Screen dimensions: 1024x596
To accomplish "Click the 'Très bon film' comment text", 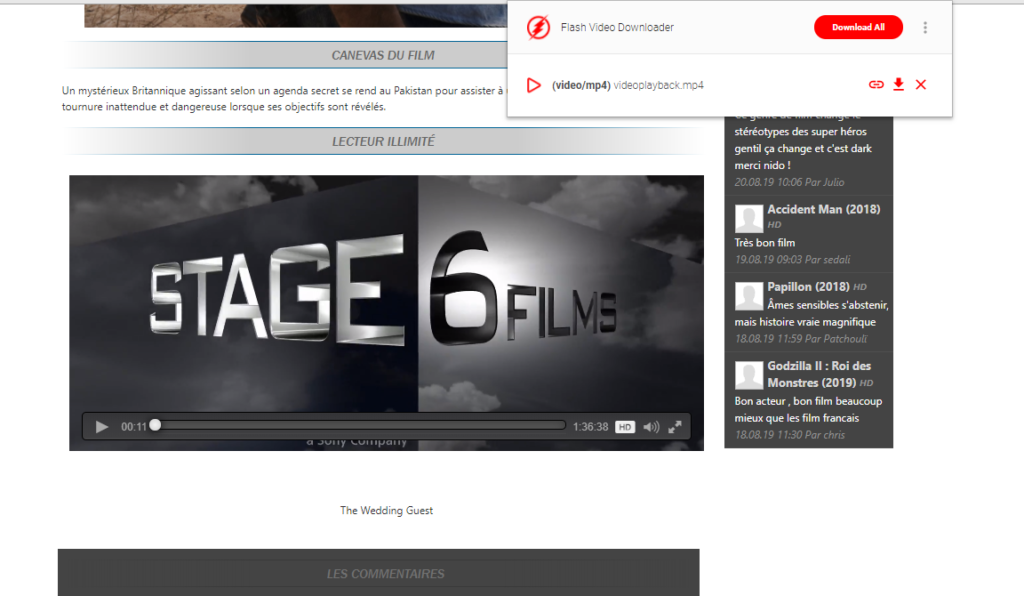I will point(765,243).
